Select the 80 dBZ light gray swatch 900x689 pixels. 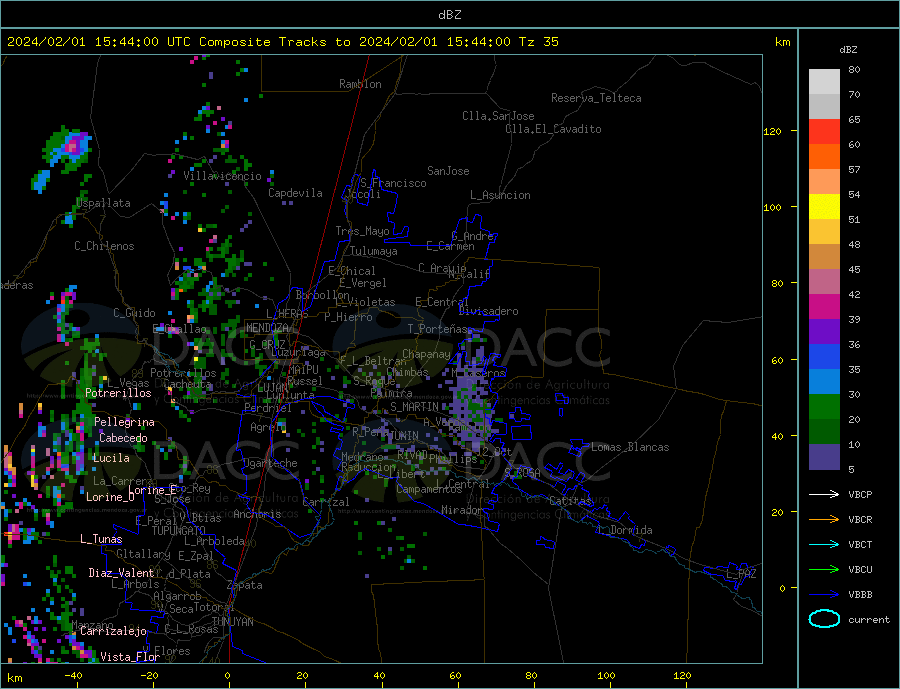pos(824,82)
